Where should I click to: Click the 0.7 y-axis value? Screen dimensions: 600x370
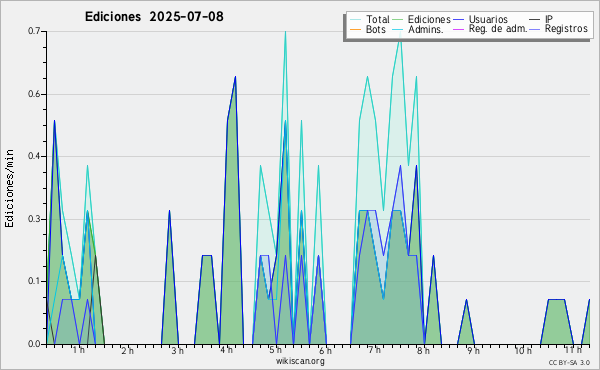[x=34, y=31]
